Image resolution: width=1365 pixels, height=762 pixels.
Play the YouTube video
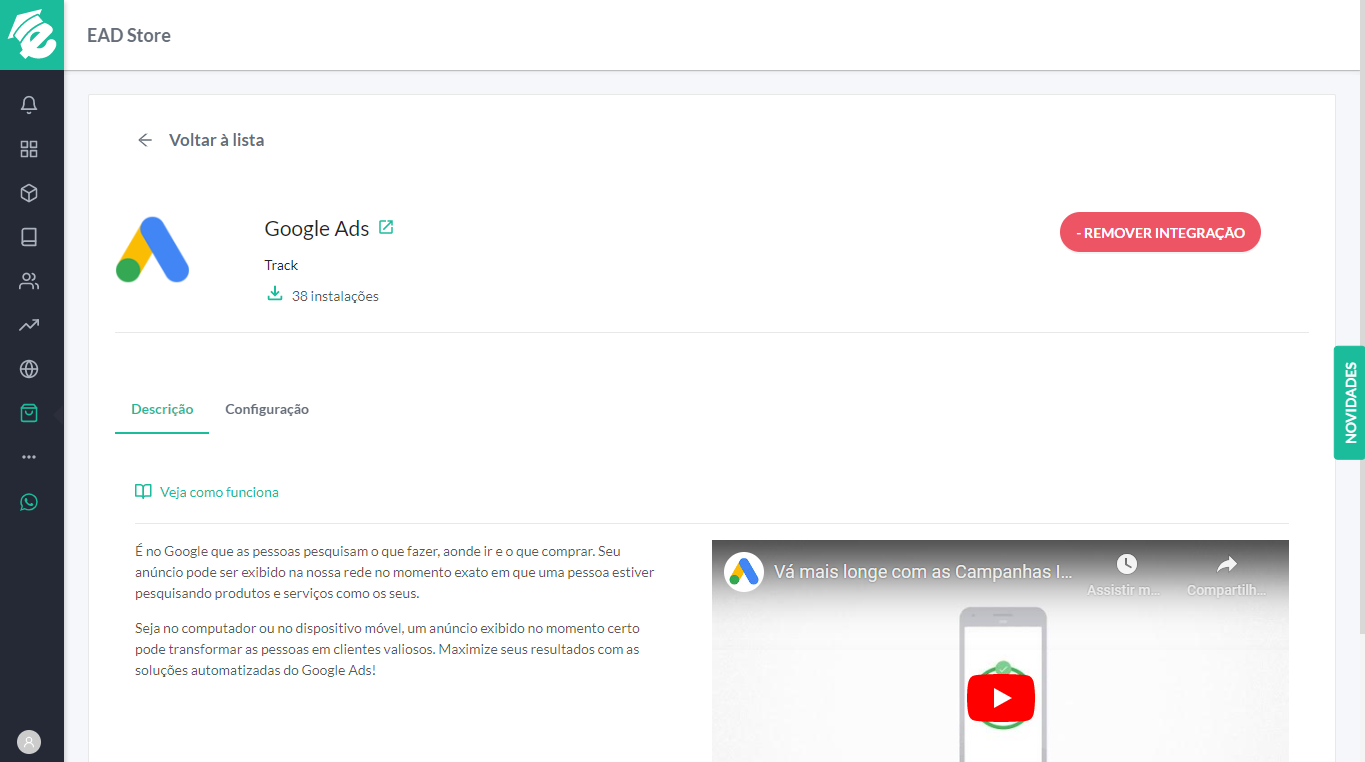pyautogui.click(x=1000, y=697)
